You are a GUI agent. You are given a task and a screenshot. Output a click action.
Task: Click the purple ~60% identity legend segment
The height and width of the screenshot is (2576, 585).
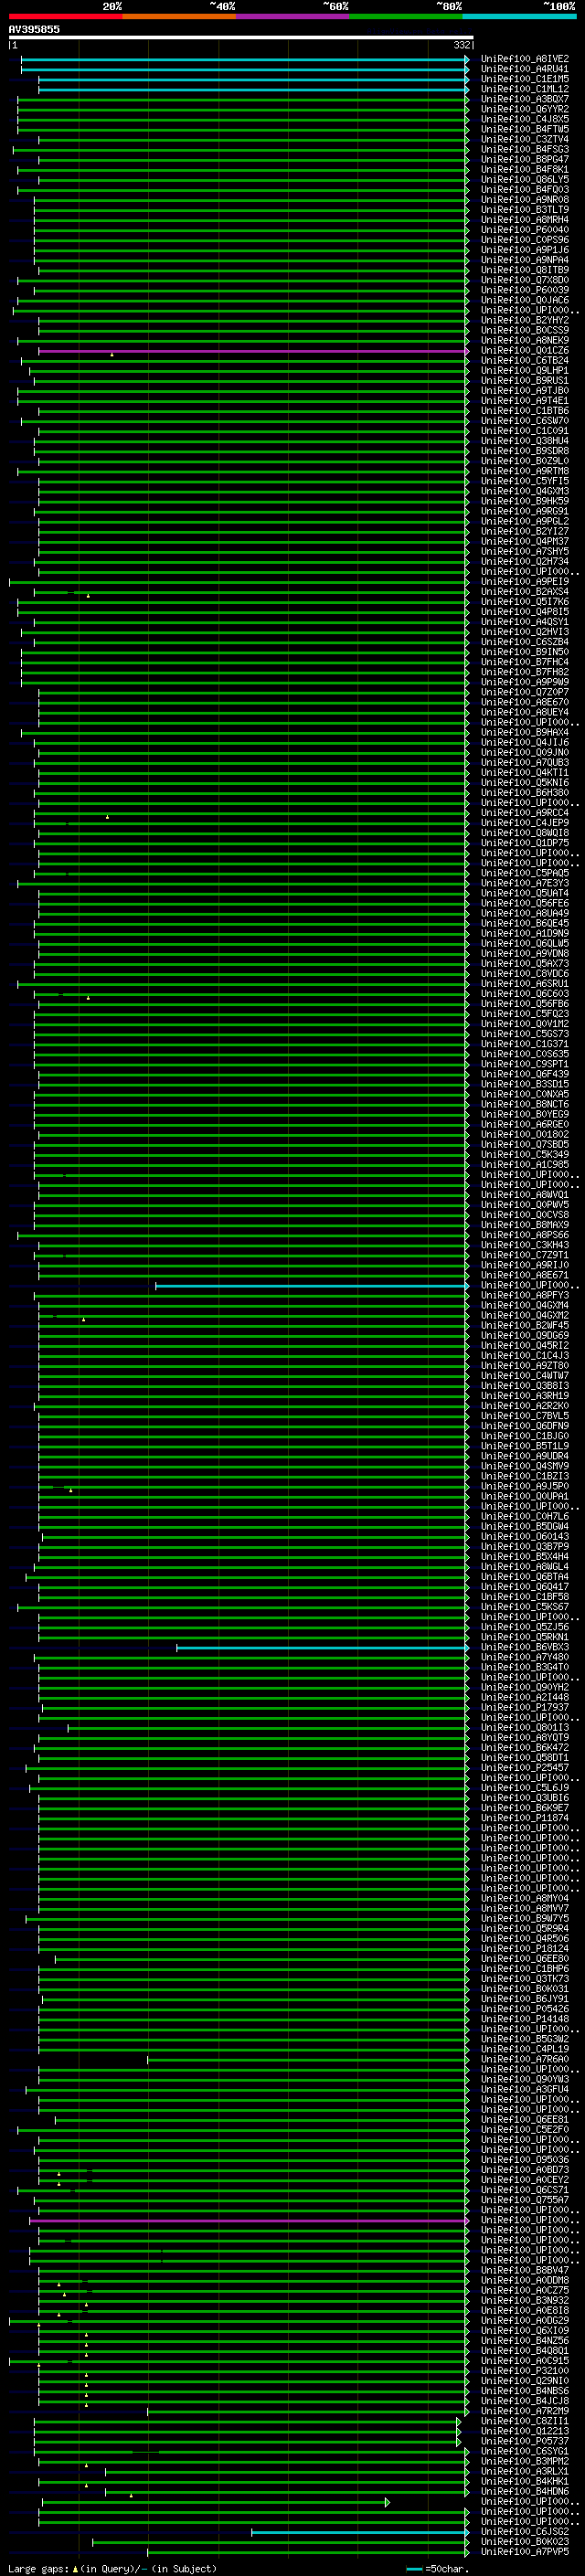[x=292, y=16]
